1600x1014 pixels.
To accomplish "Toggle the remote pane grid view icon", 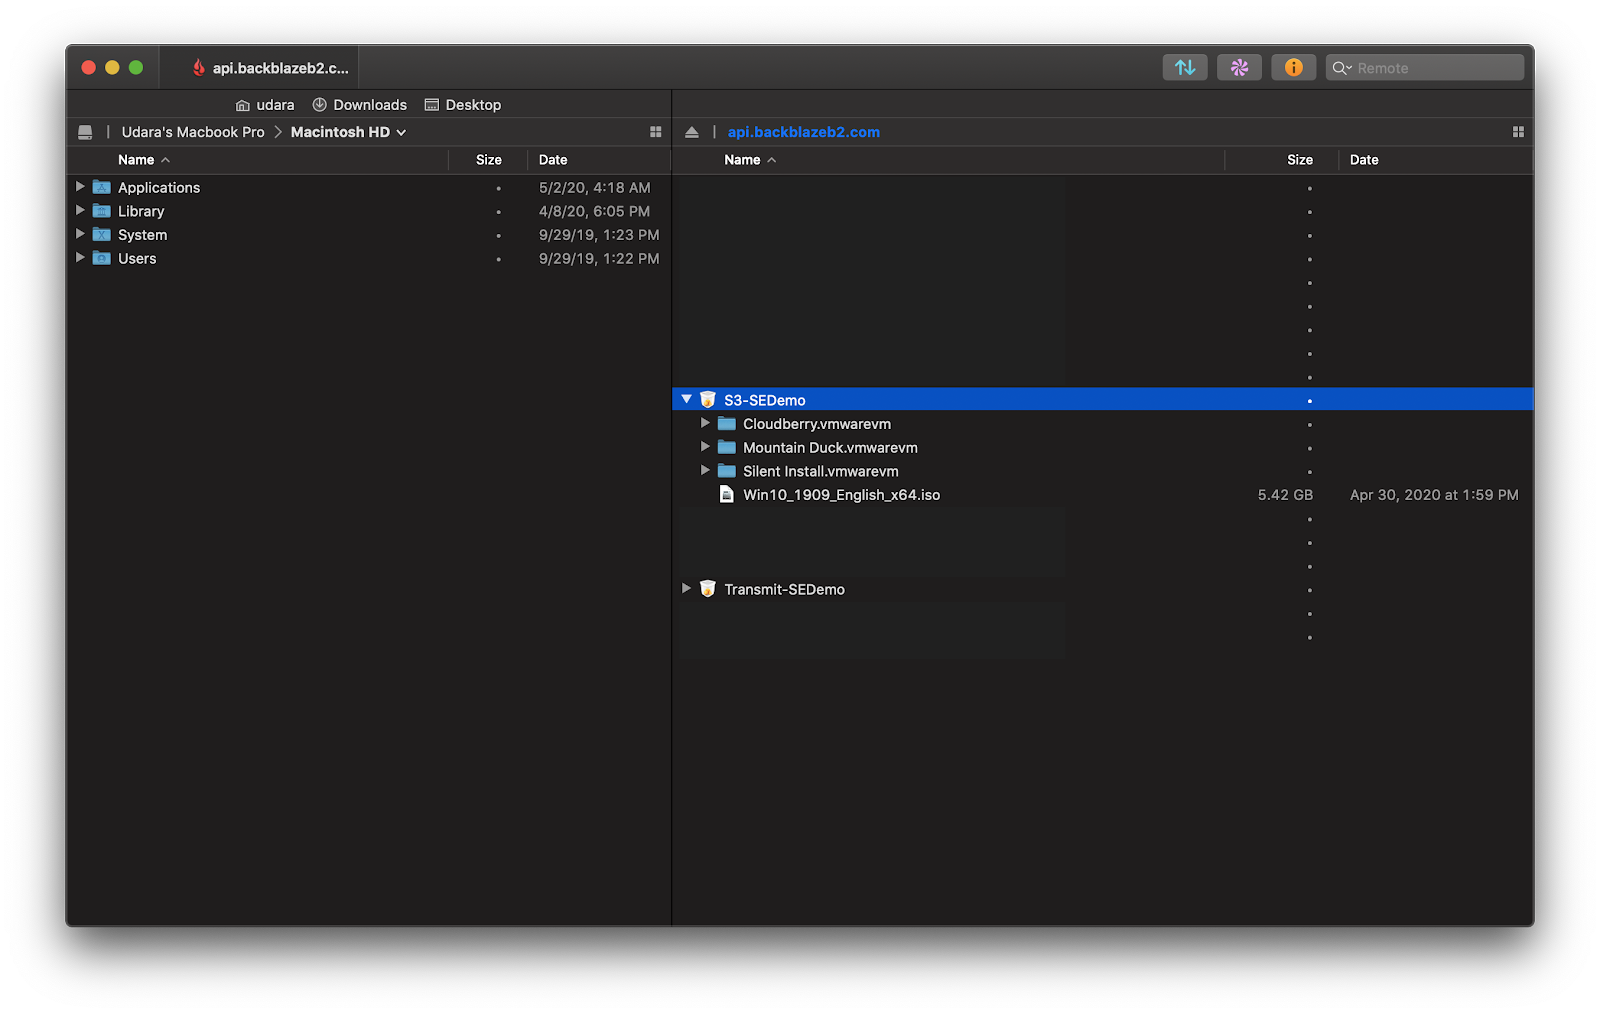I will (x=1518, y=132).
